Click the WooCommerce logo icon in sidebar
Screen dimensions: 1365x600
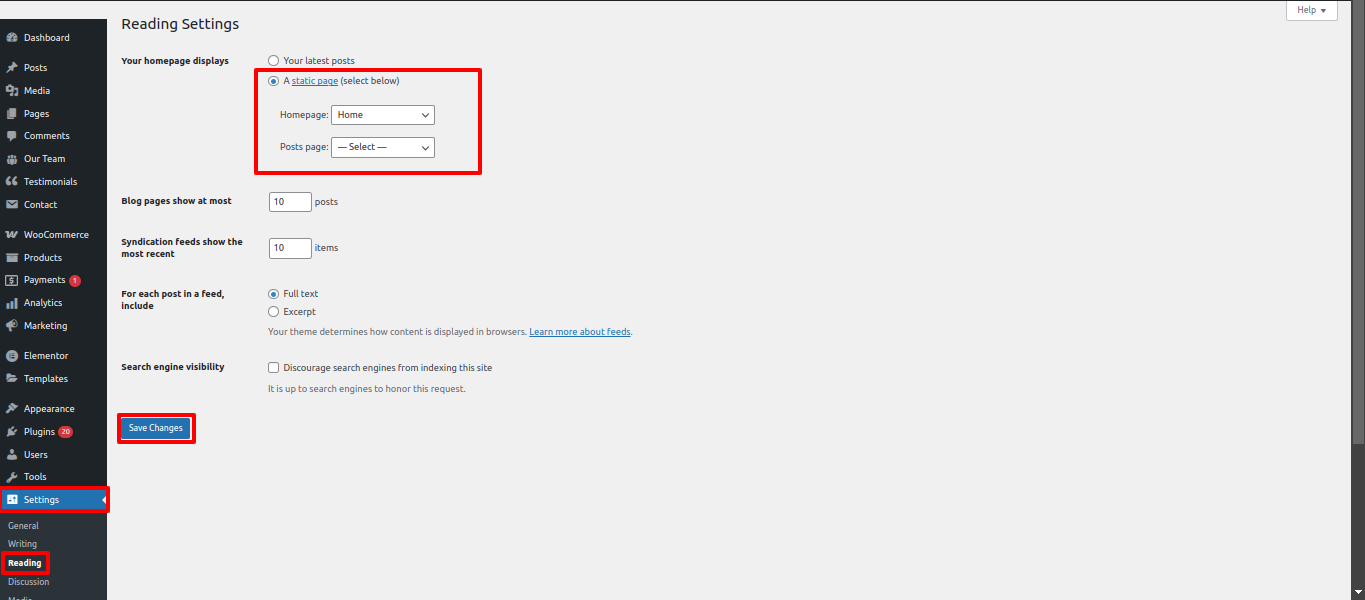coord(12,235)
